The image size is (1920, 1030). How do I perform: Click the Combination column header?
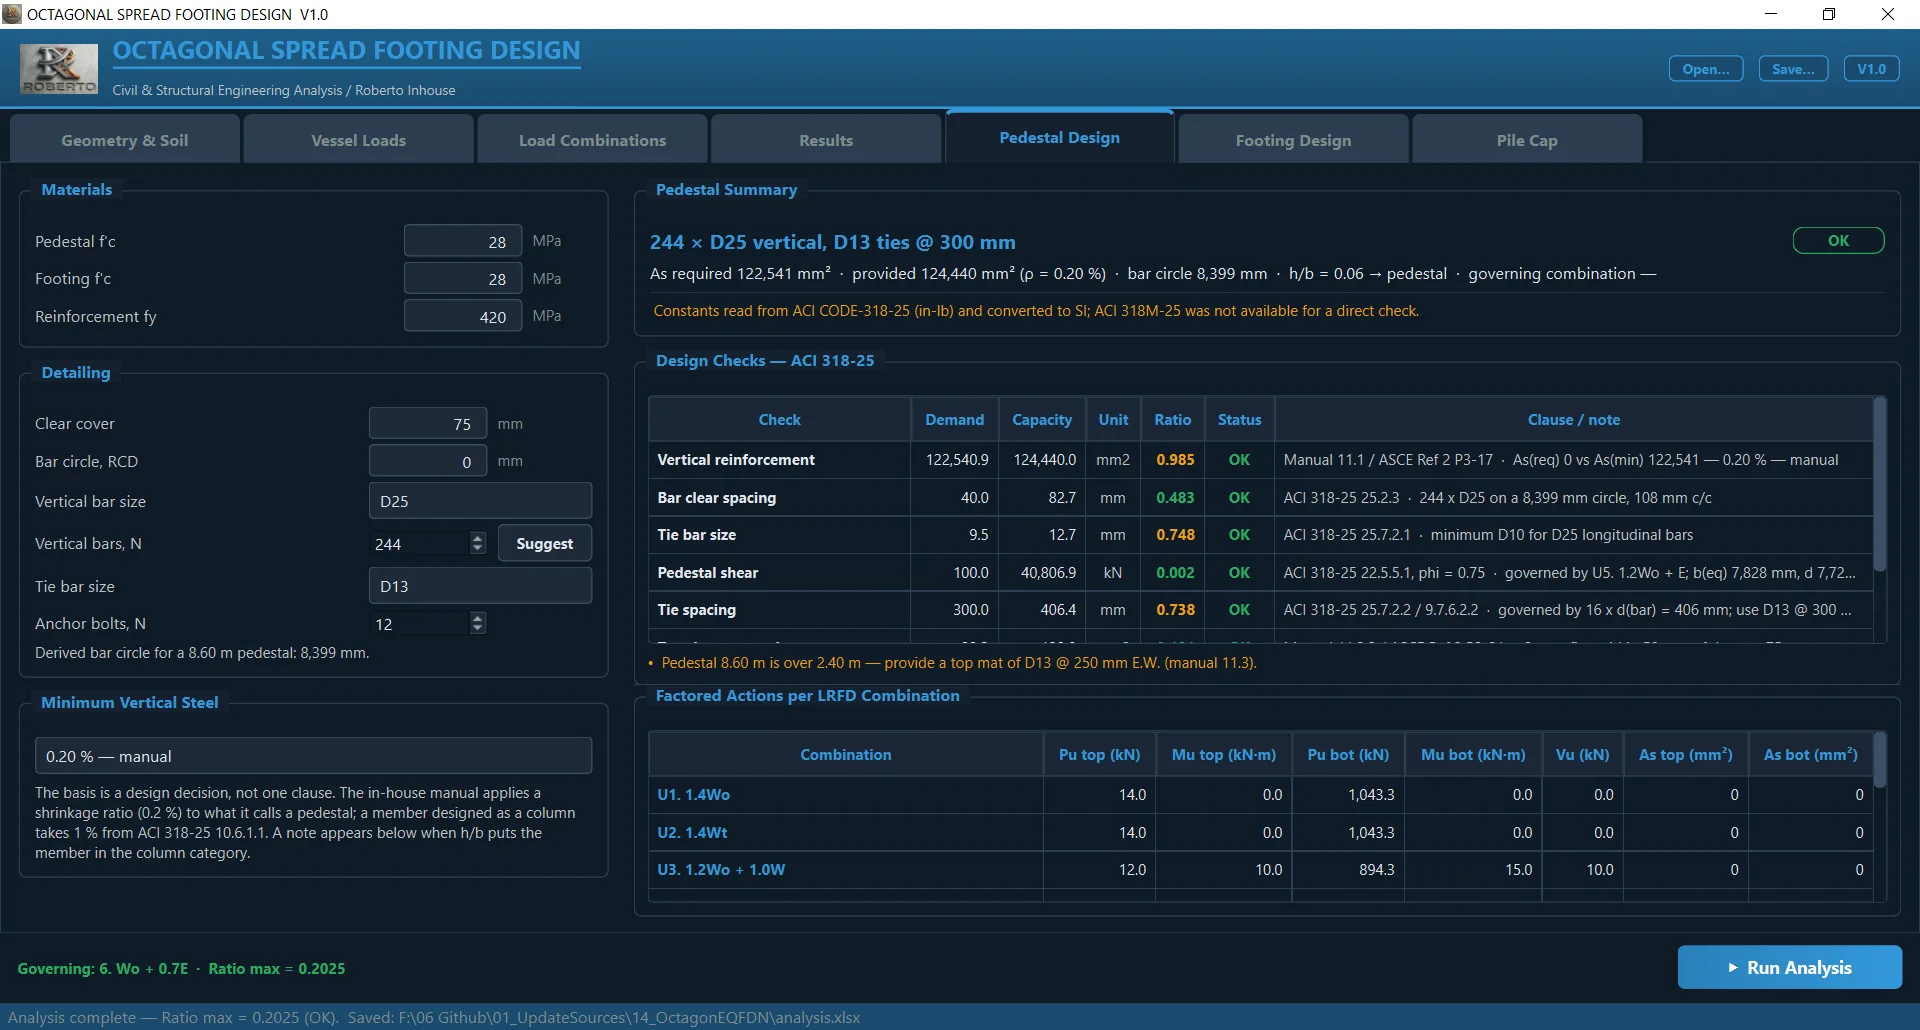(x=846, y=755)
